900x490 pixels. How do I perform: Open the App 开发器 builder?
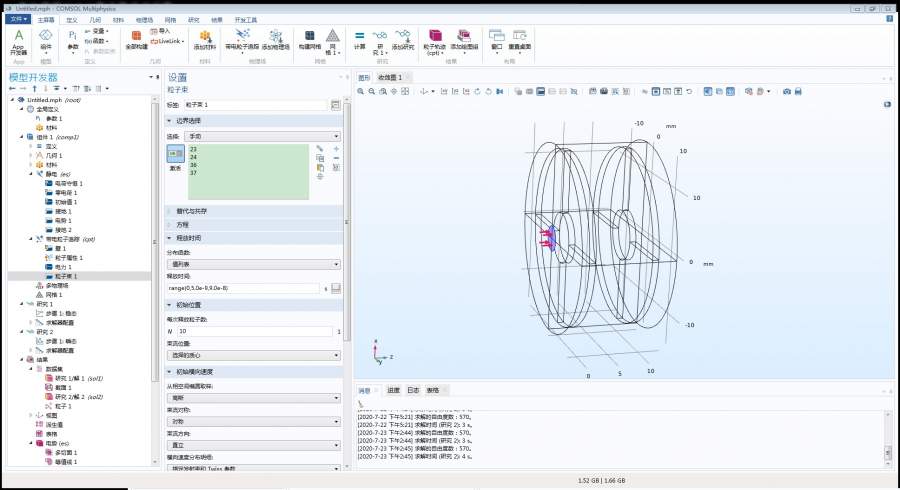[x=18, y=42]
